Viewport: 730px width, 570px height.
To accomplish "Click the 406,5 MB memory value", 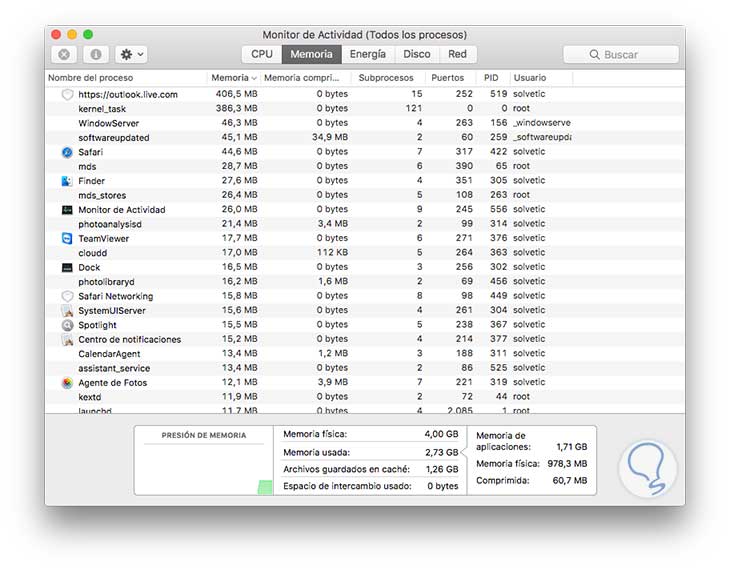I will [237, 94].
